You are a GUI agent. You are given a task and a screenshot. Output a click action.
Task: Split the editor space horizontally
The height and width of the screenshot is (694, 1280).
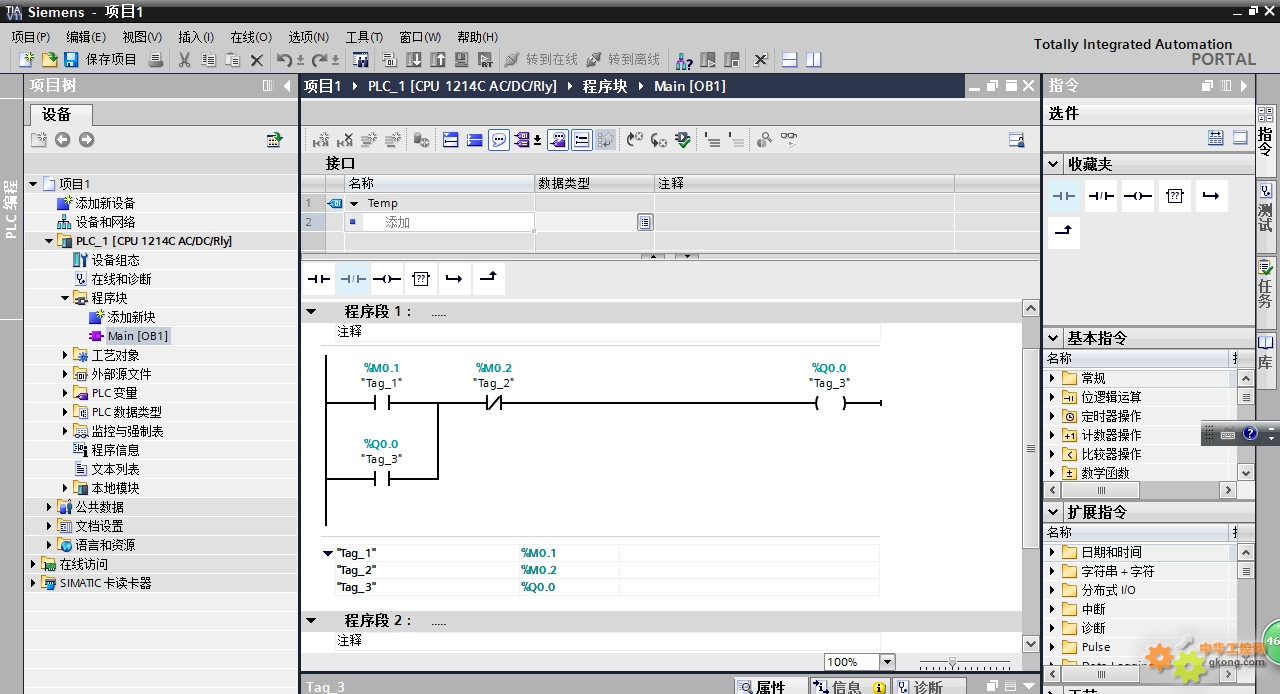coord(789,60)
